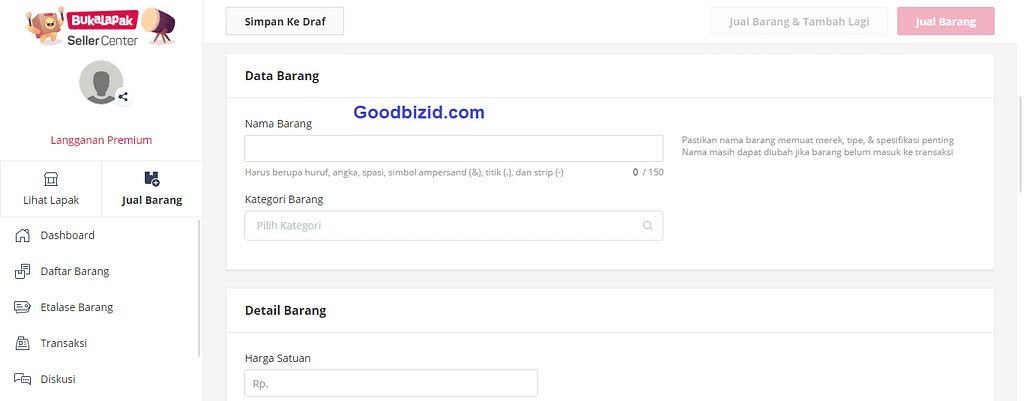1024x401 pixels.
Task: Focus the Harga Satuan Rp. field
Action: pos(391,383)
